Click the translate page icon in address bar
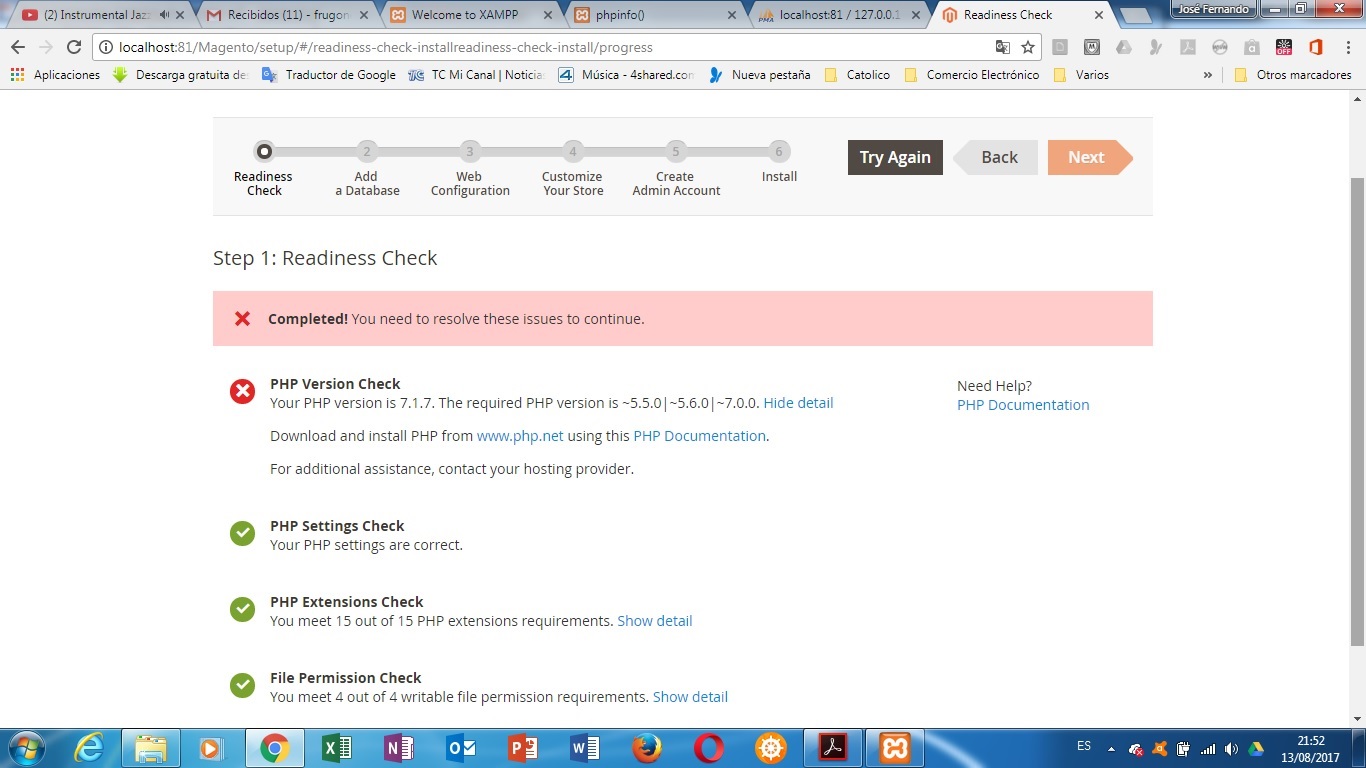 (1003, 47)
